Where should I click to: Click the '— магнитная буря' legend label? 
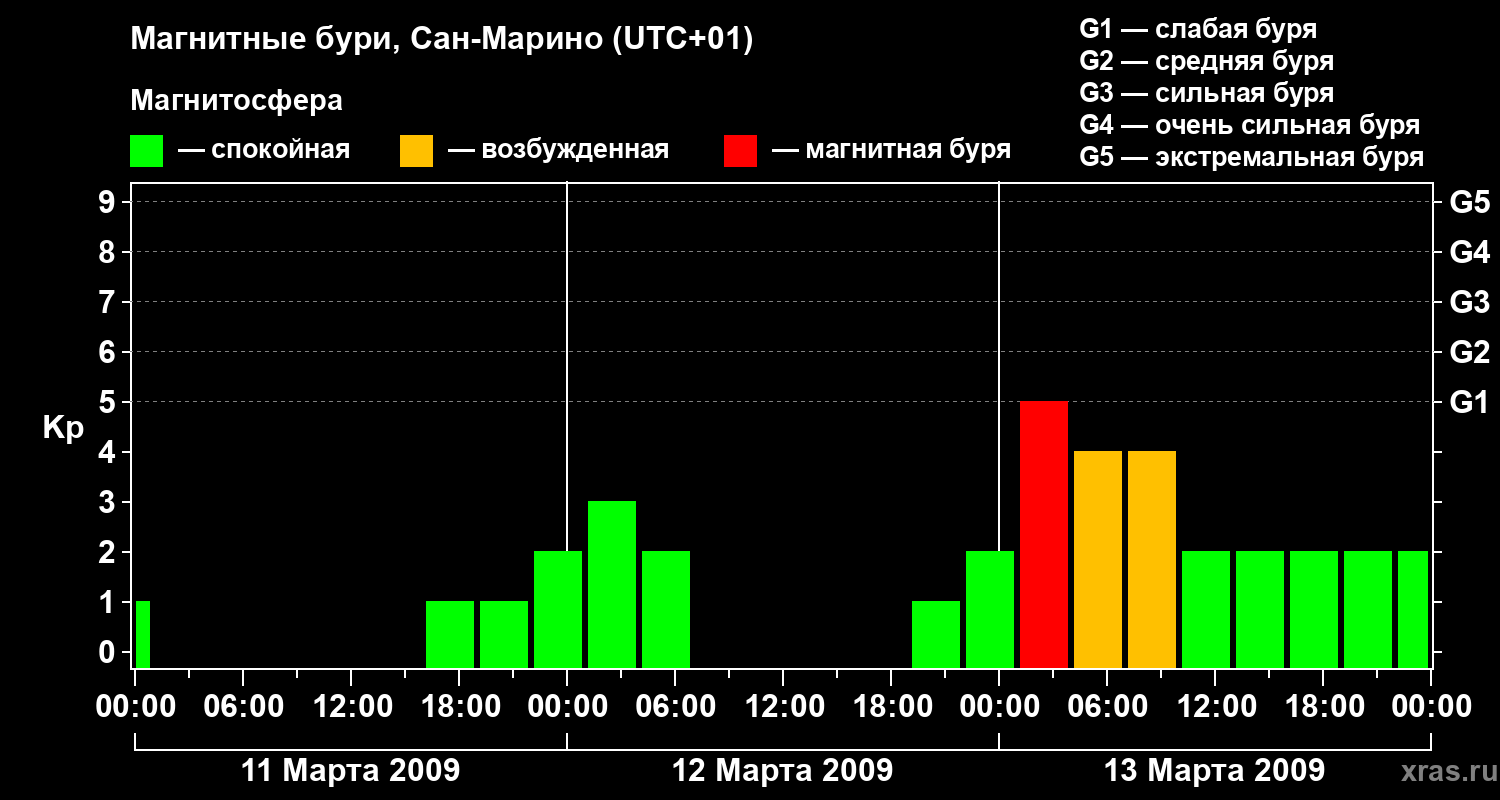click(x=891, y=150)
